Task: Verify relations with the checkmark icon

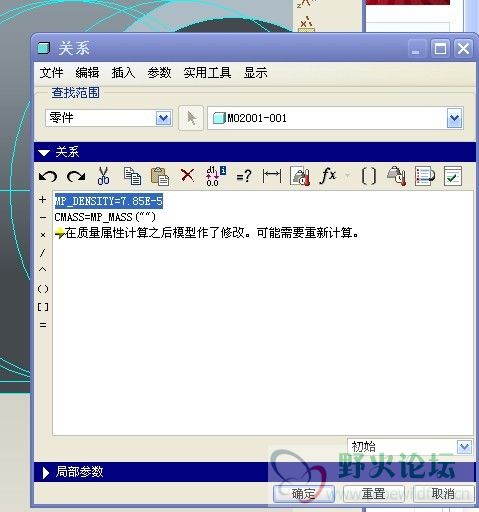Action: pyautogui.click(x=453, y=176)
